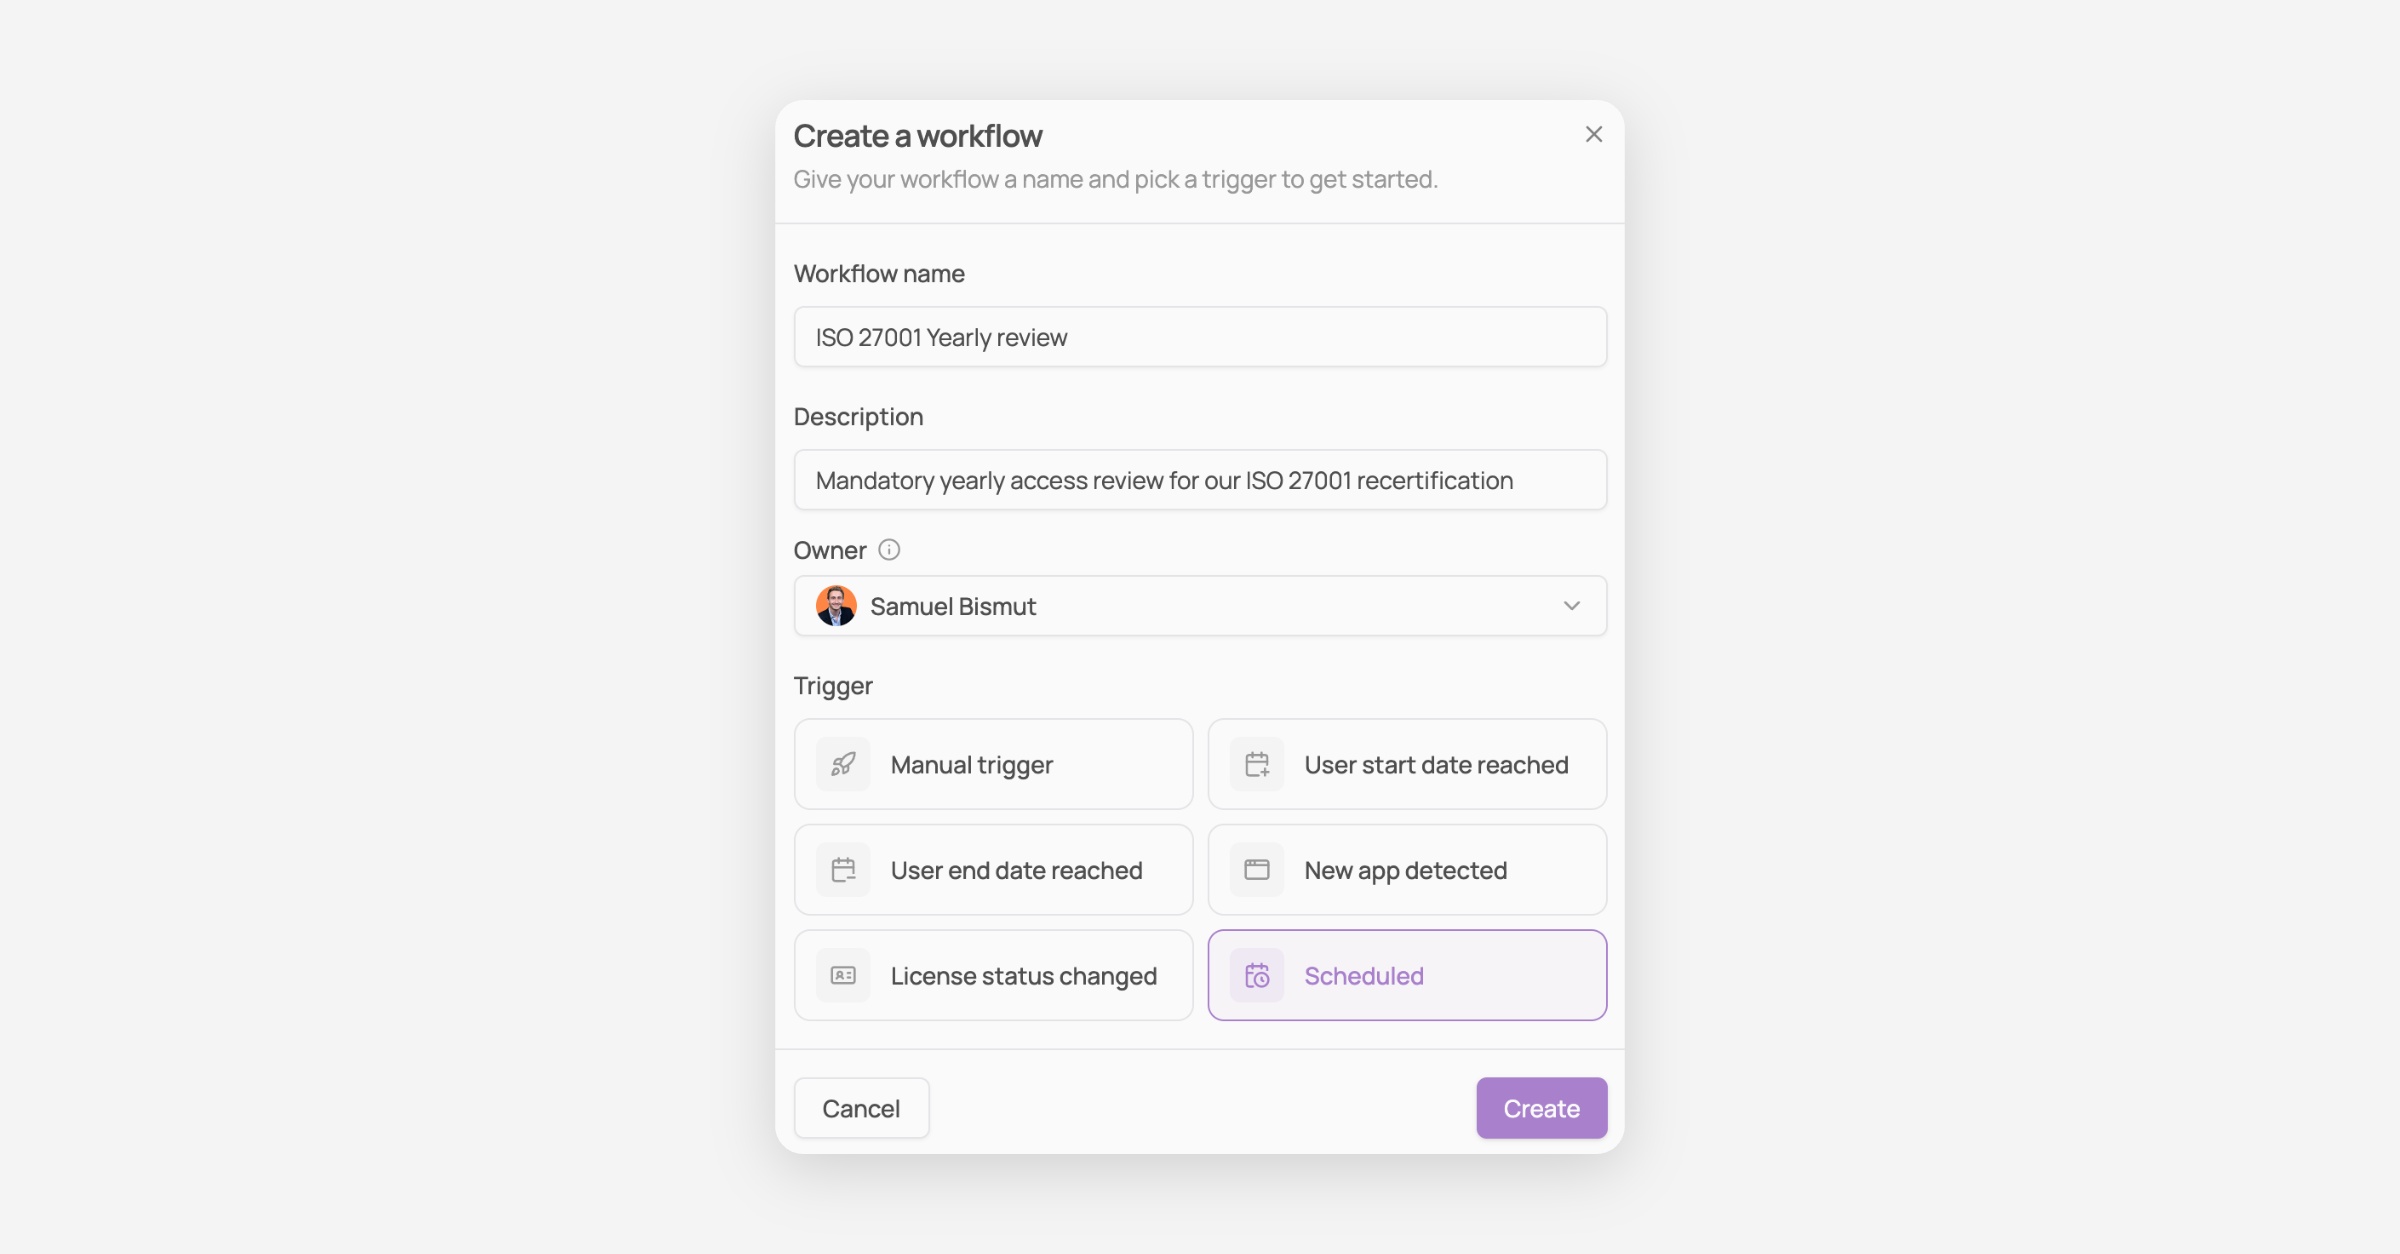Click the calendar-plus icon for User start date
This screenshot has width=2400, height=1254.
tap(1257, 764)
